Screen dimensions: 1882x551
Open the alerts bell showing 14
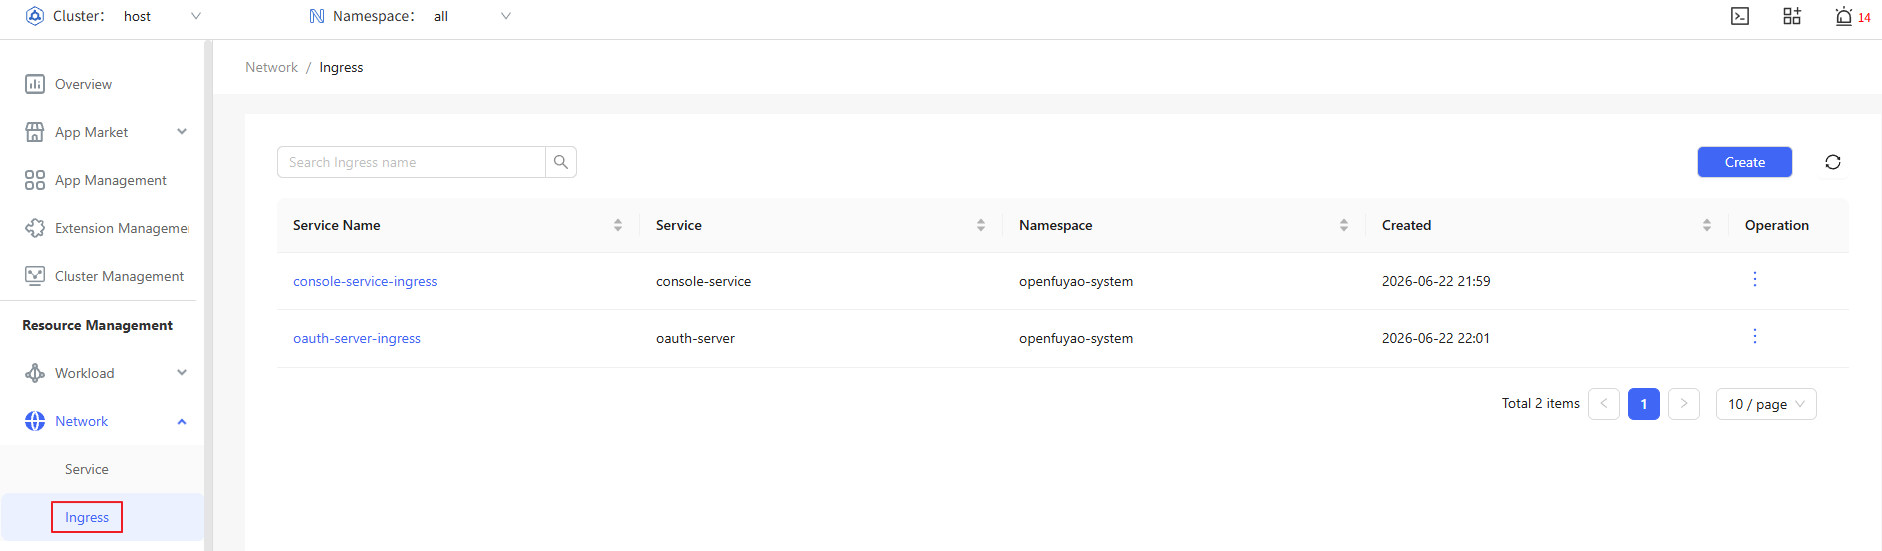1852,16
